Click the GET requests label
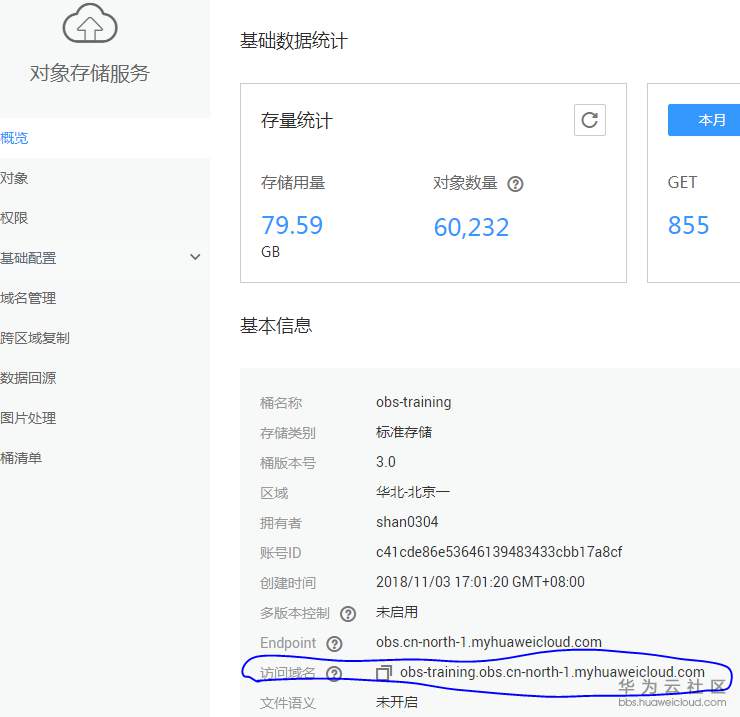The image size is (740, 717). click(682, 183)
